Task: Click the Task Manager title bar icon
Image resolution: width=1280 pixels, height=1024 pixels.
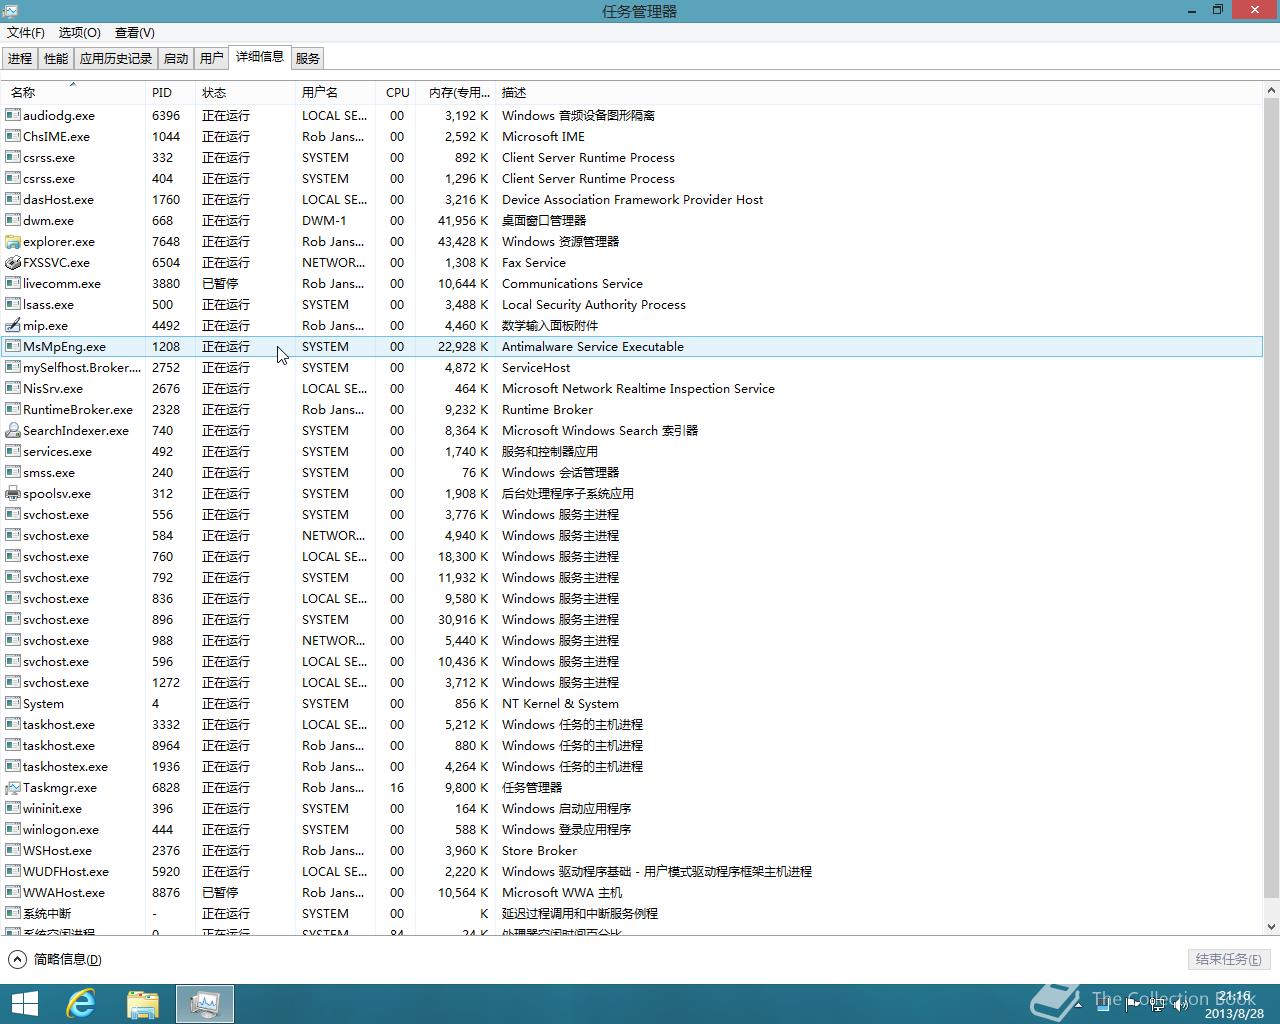Action: click(10, 10)
